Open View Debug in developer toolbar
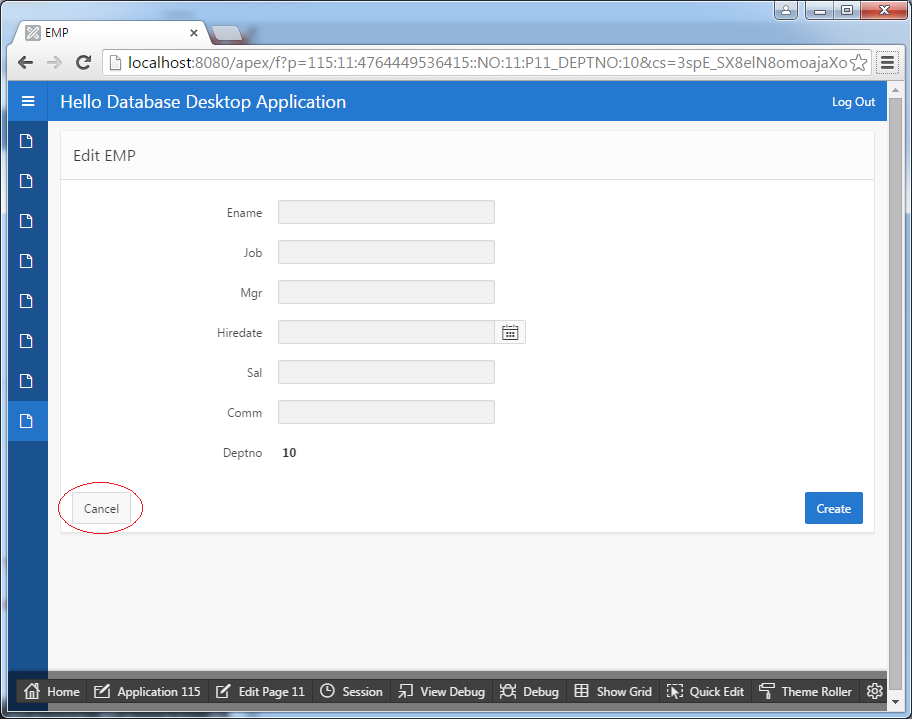The height and width of the screenshot is (719, 912). click(x=441, y=691)
